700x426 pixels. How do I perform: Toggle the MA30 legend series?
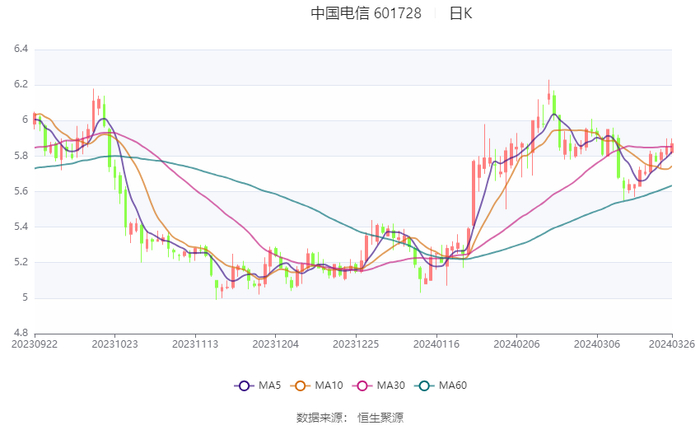click(379, 385)
